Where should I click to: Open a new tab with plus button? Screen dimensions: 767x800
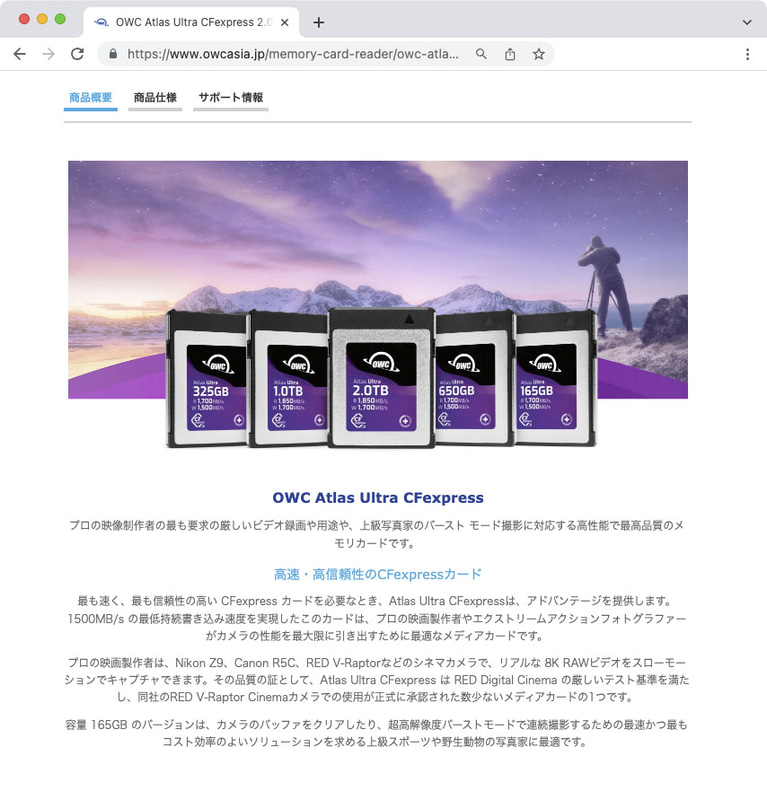318,22
